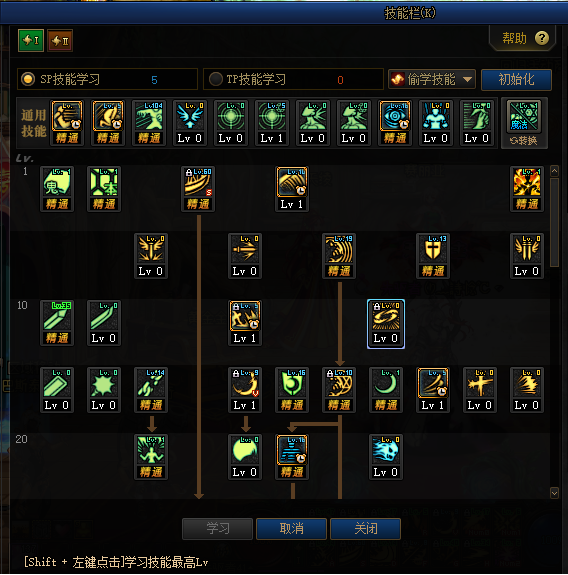
Task: Click the 初始化 reset button
Action: [x=516, y=80]
